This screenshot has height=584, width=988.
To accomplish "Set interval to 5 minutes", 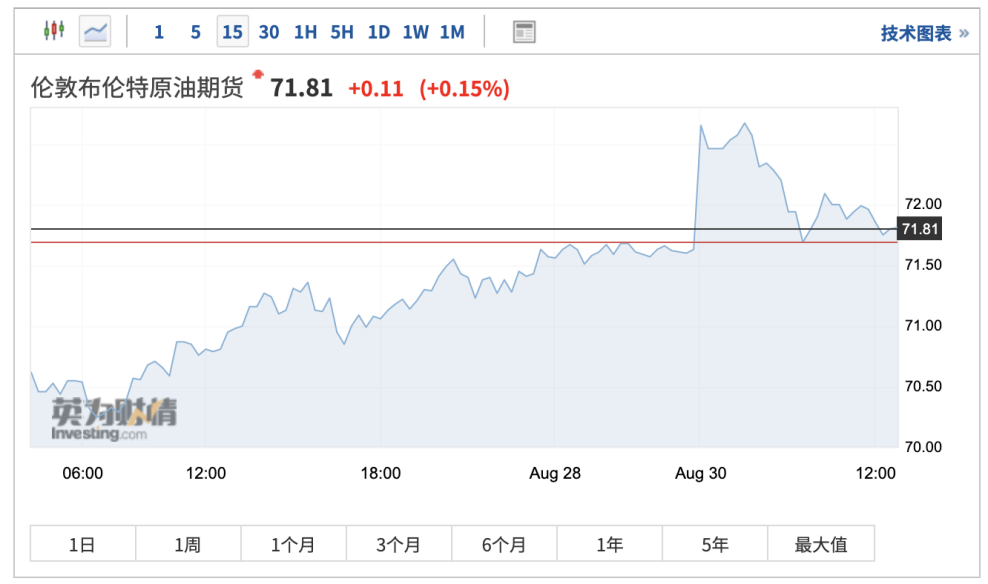I will click(195, 32).
